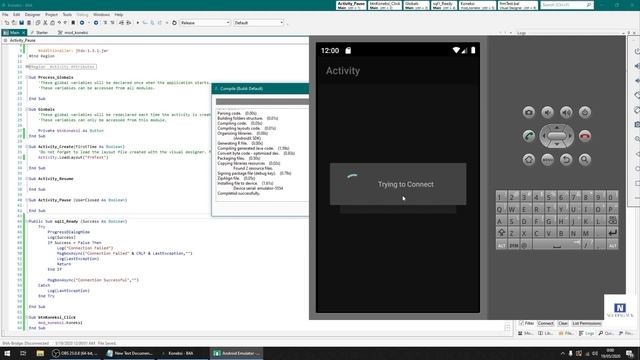Screen dimensions: 640x360
Task: Click the Shift key on emulator keyboard
Action: pyautogui.click(x=502, y=233)
